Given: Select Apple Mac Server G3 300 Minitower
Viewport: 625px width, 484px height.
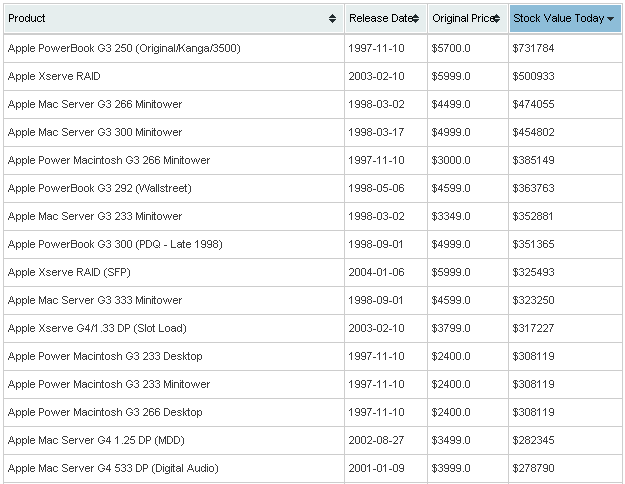Looking at the screenshot, I should click(x=174, y=132).
